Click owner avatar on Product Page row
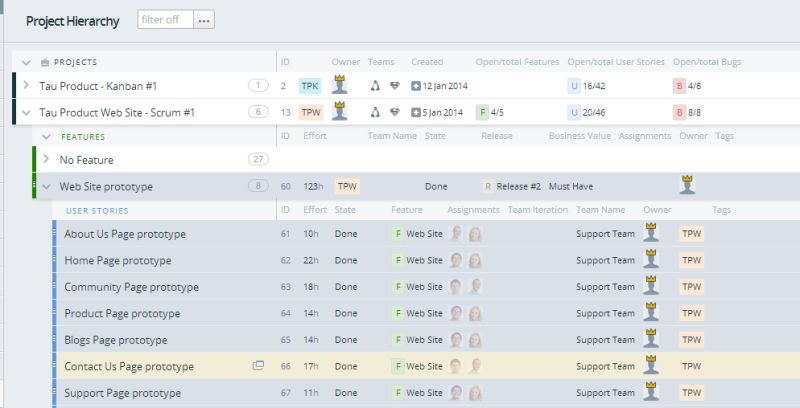This screenshot has width=800, height=408. pyautogui.click(x=651, y=312)
